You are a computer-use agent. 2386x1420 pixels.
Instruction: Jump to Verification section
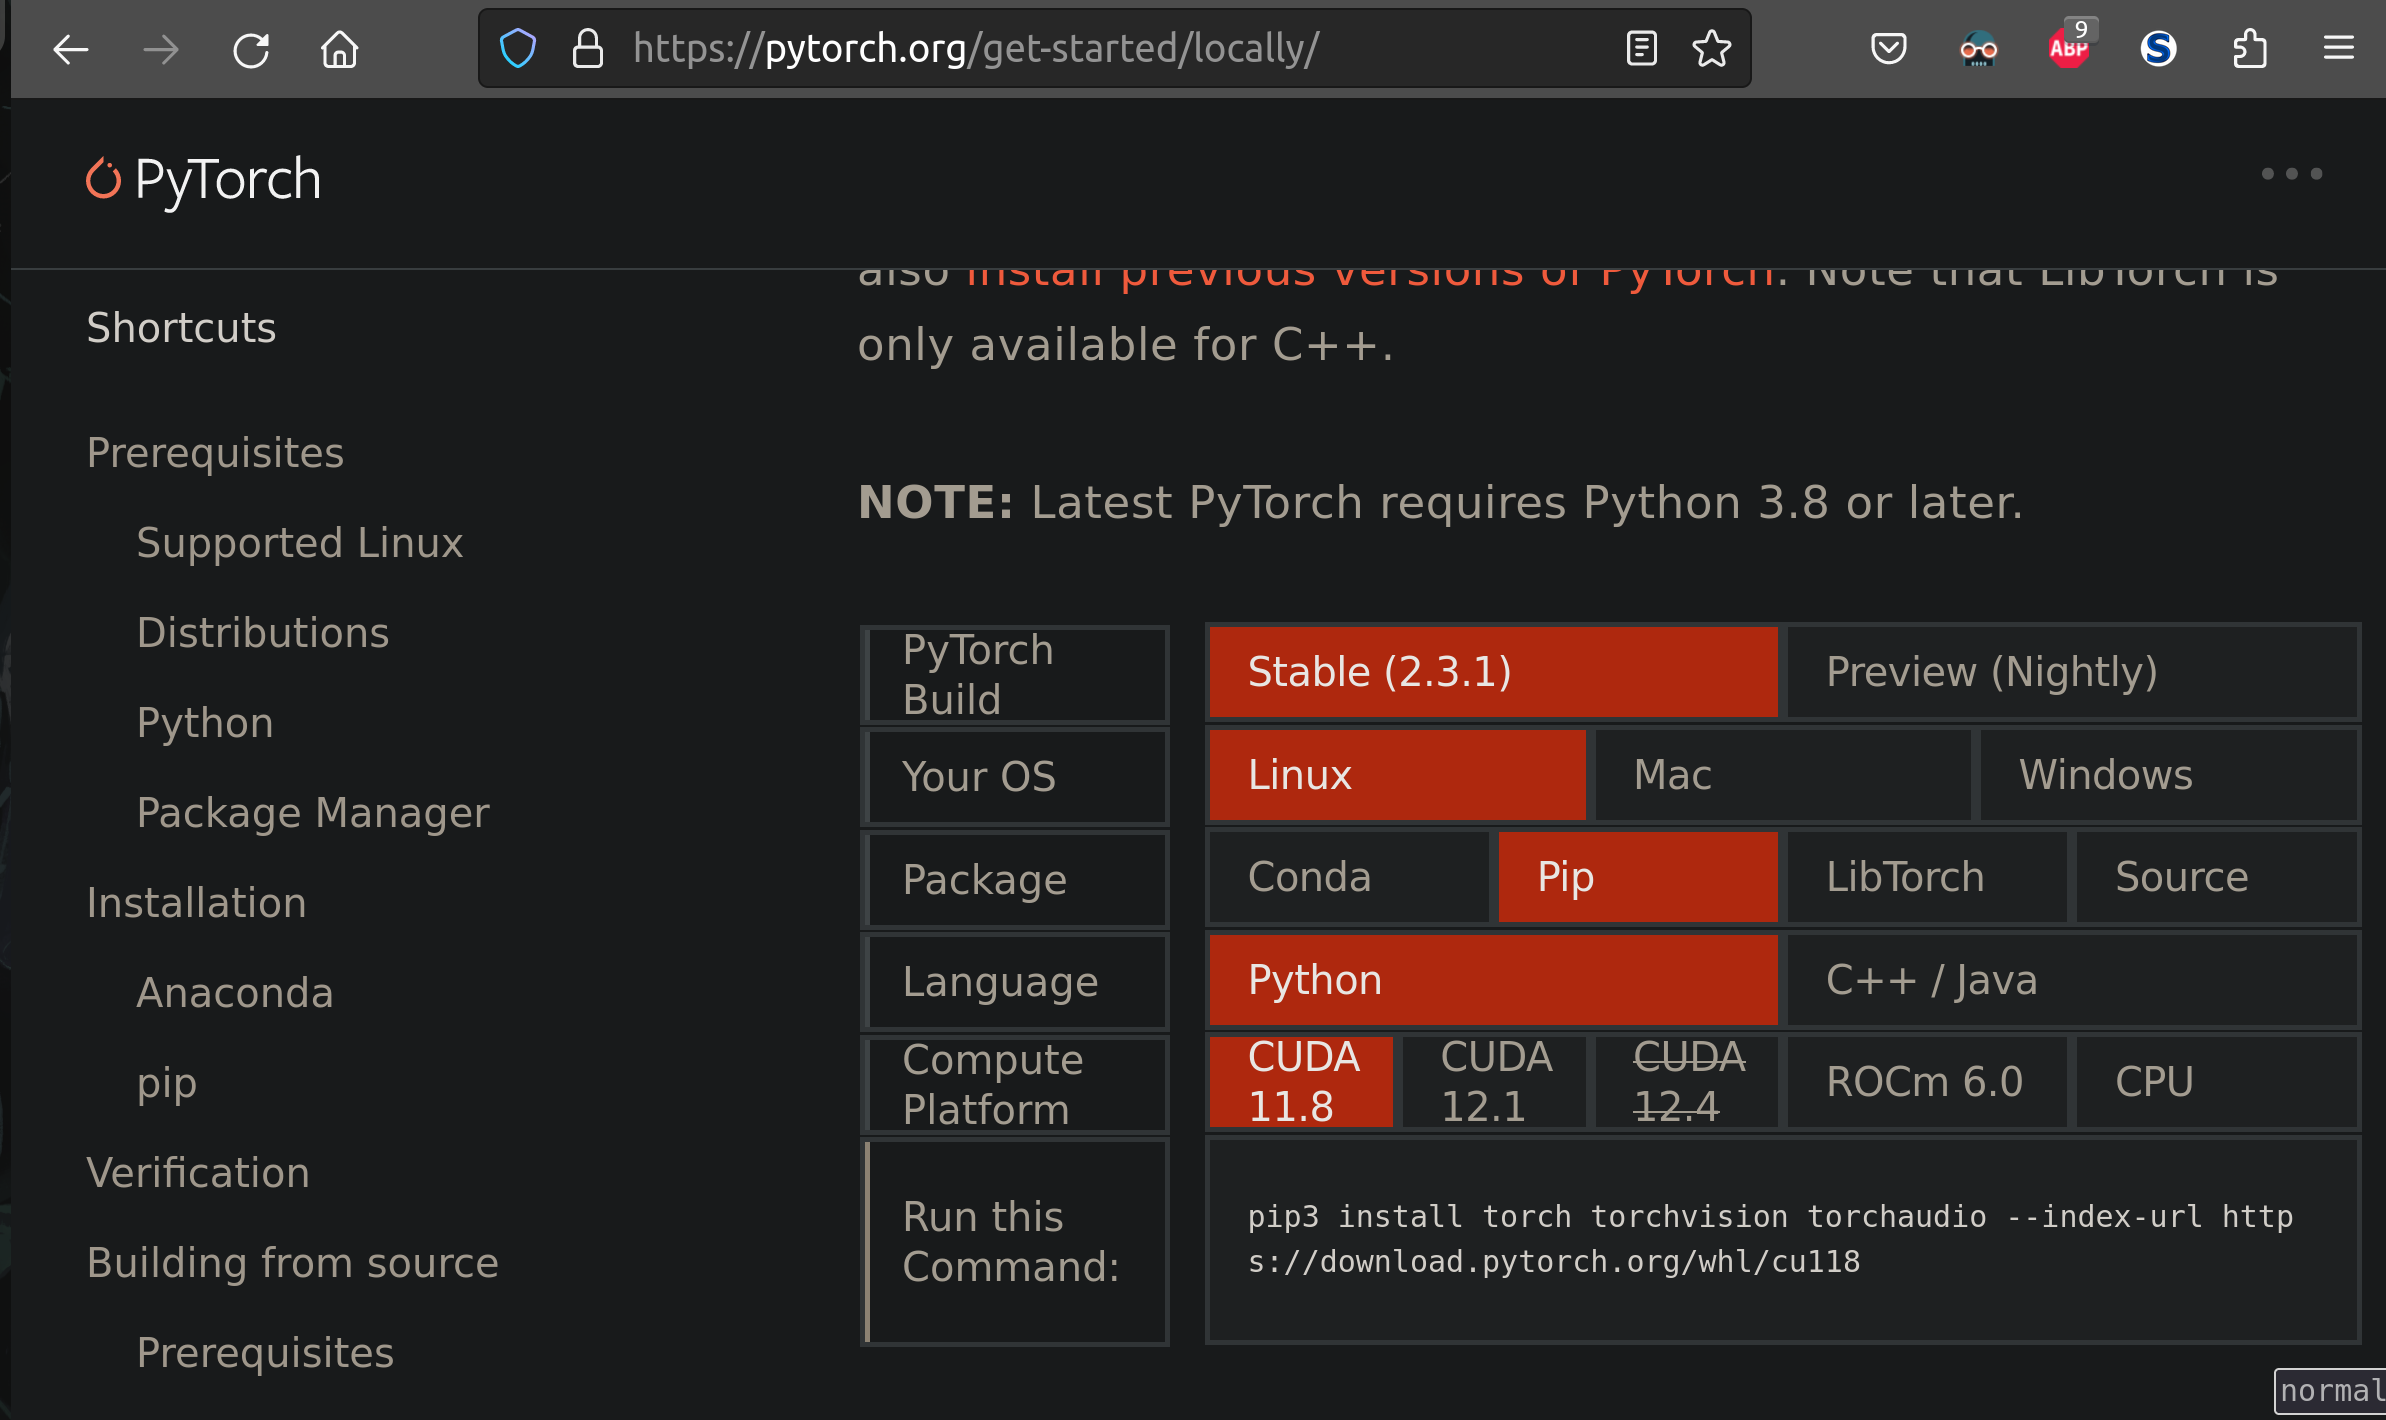[198, 1173]
